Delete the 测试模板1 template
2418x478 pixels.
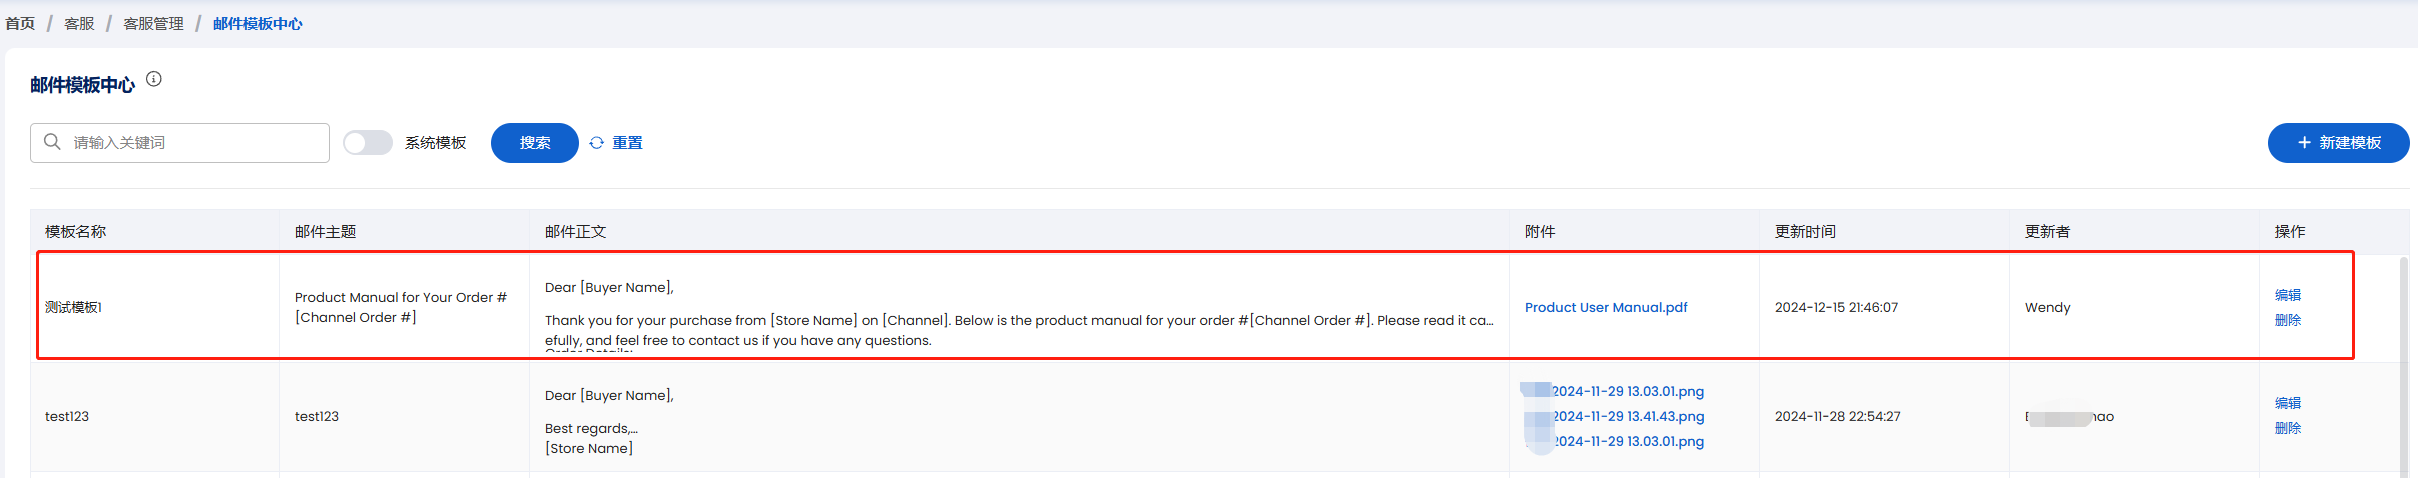(x=2288, y=320)
